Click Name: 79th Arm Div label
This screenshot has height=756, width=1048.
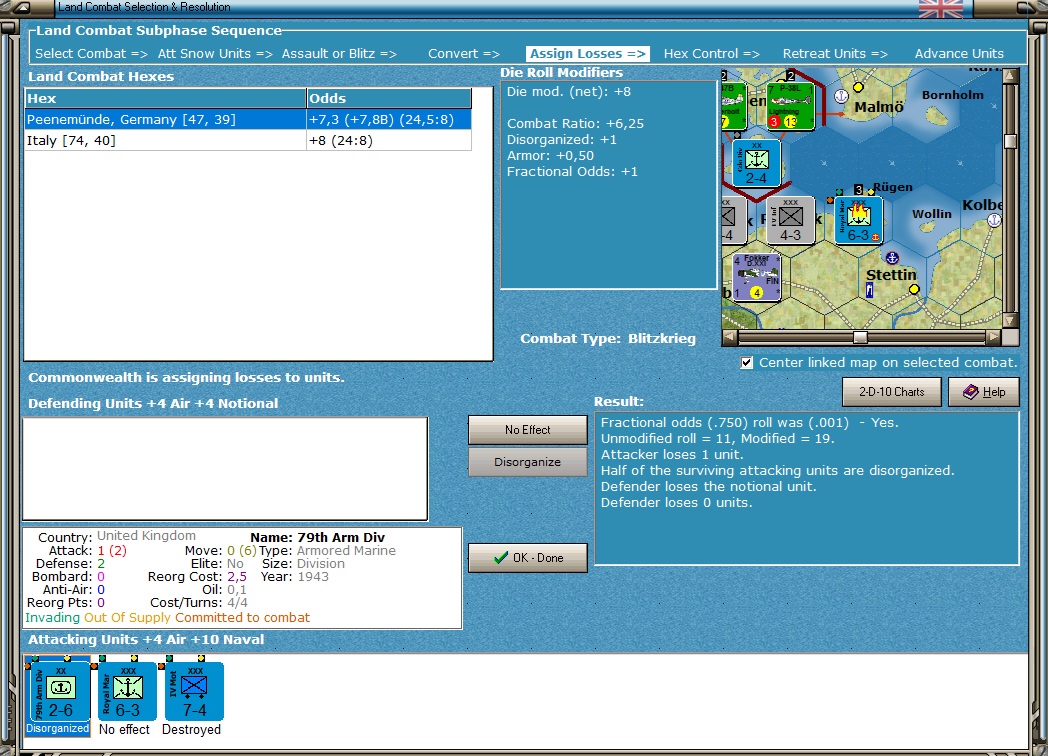pyautogui.click(x=317, y=537)
